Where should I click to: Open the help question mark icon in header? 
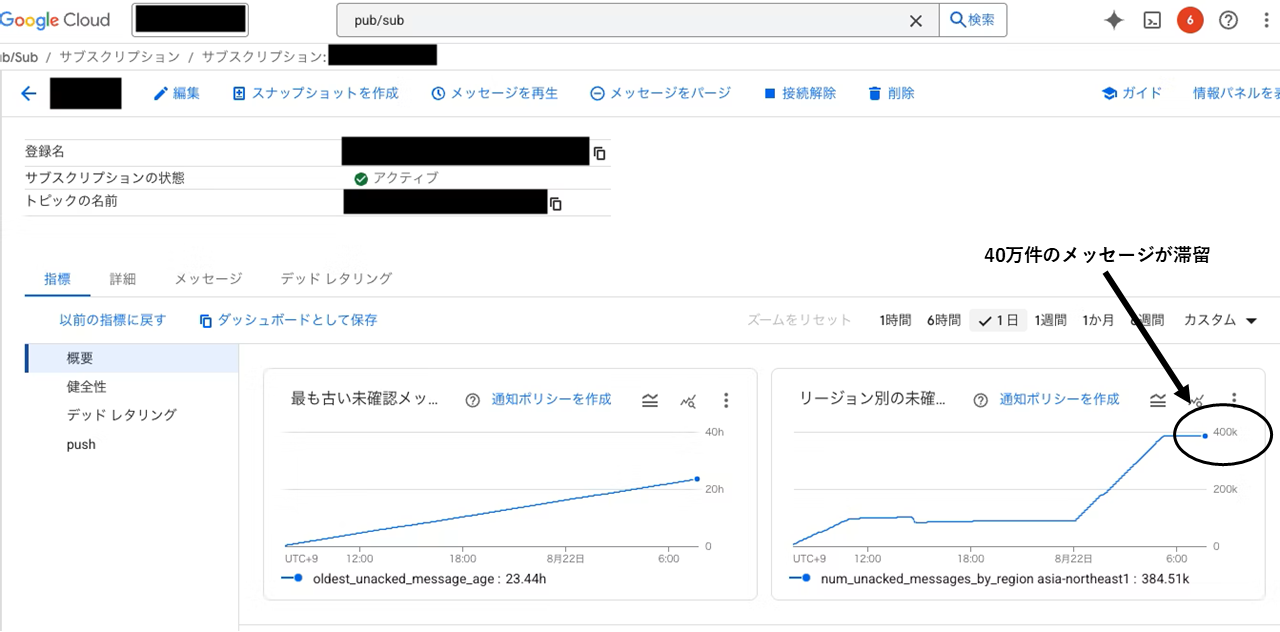coord(1228,20)
